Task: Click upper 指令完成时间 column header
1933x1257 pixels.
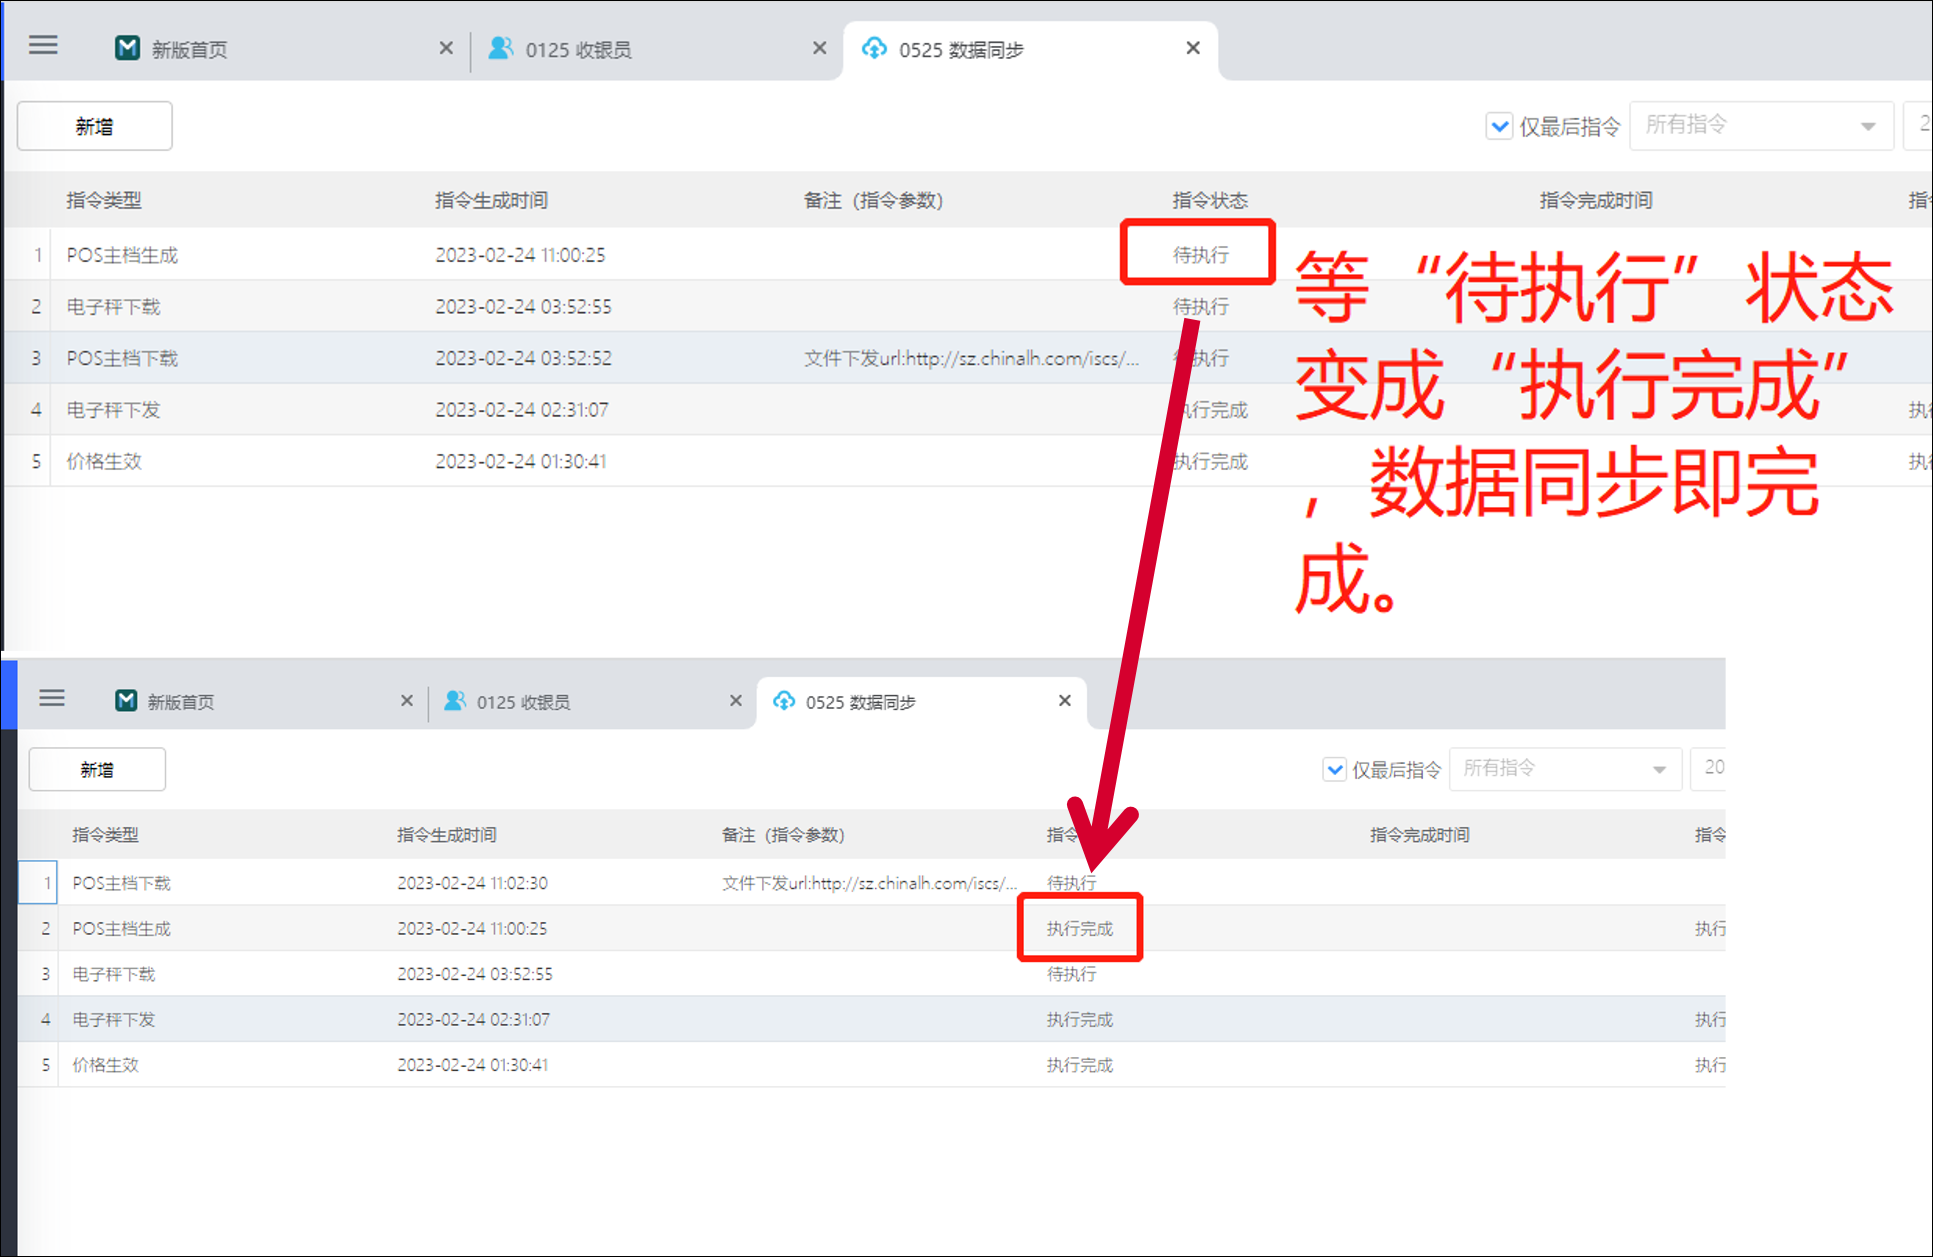Action: click(x=1596, y=200)
